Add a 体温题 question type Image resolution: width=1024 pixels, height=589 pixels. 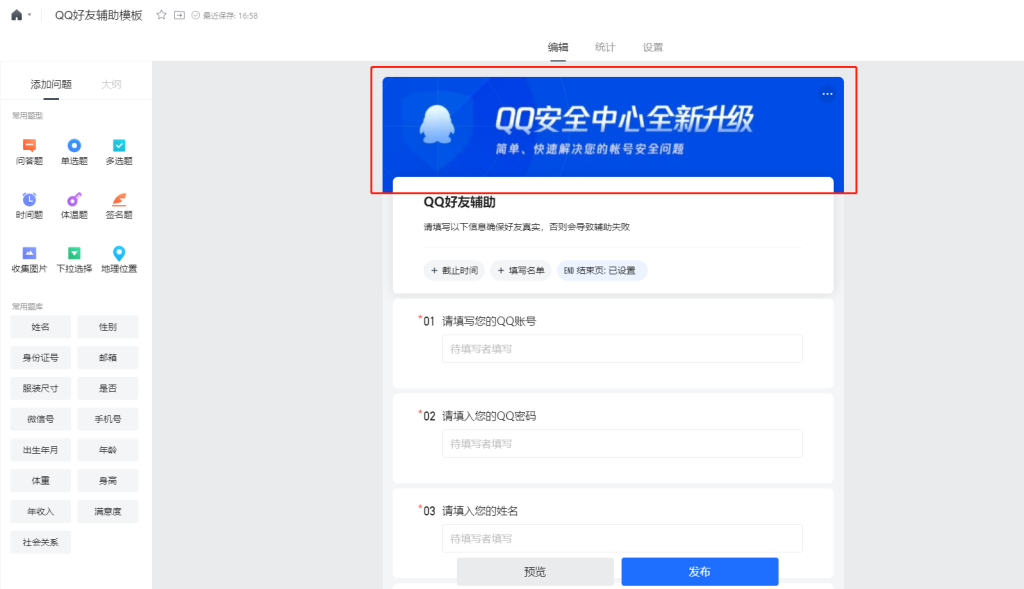[x=74, y=206]
